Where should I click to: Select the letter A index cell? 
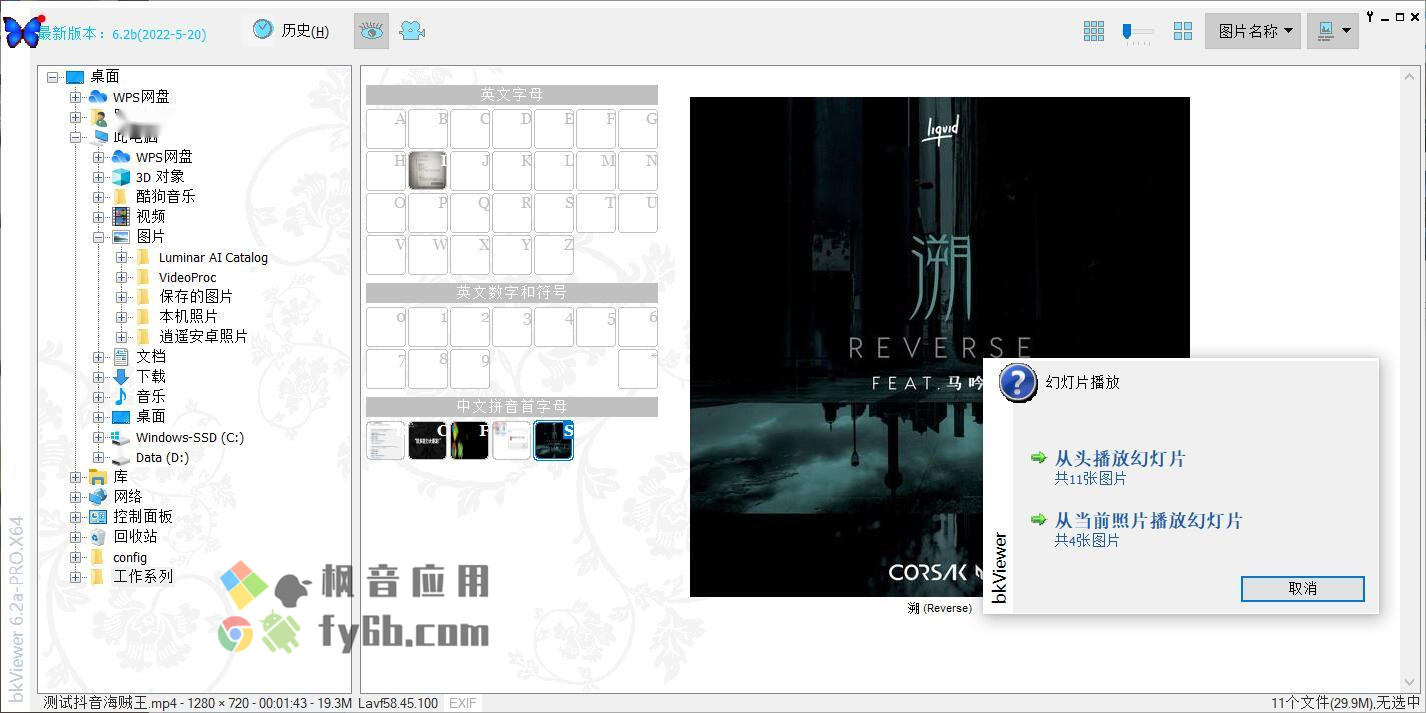coord(386,129)
